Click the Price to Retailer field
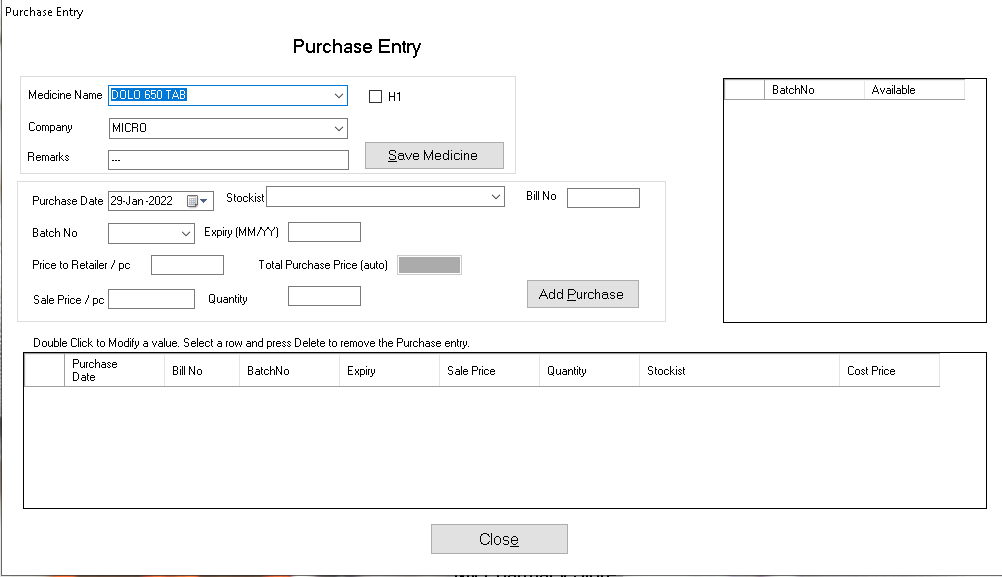 click(187, 265)
